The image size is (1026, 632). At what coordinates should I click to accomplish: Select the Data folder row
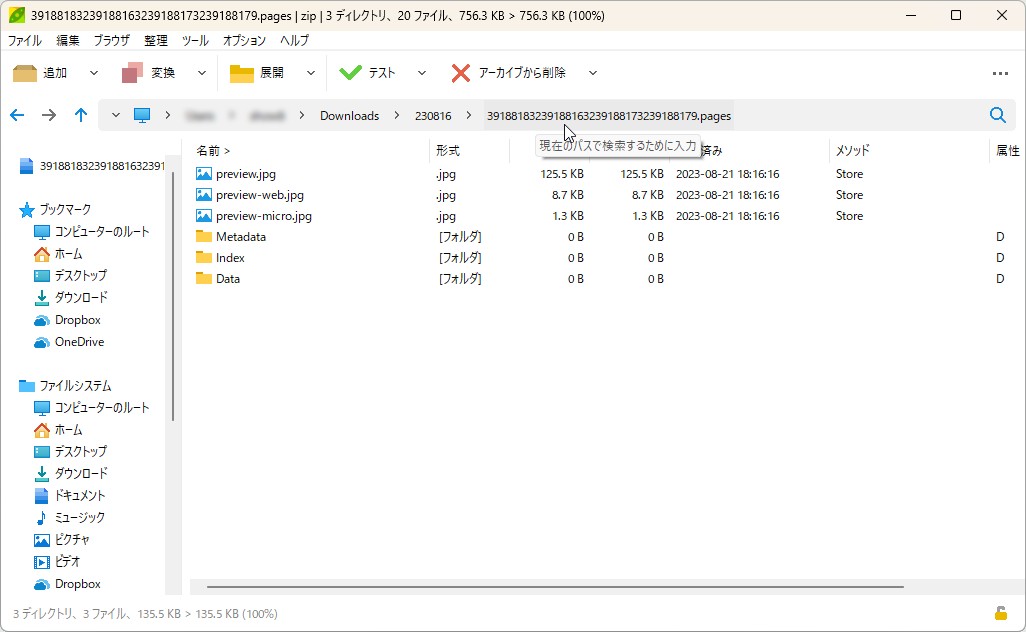pos(606,279)
